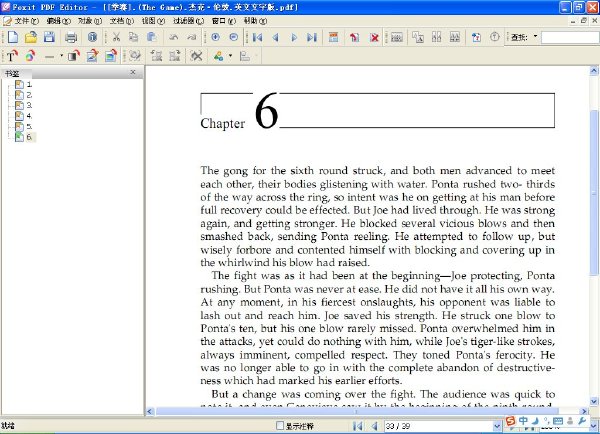
Task: Open the page number 33 / 39 dropdown
Action: click(497, 426)
